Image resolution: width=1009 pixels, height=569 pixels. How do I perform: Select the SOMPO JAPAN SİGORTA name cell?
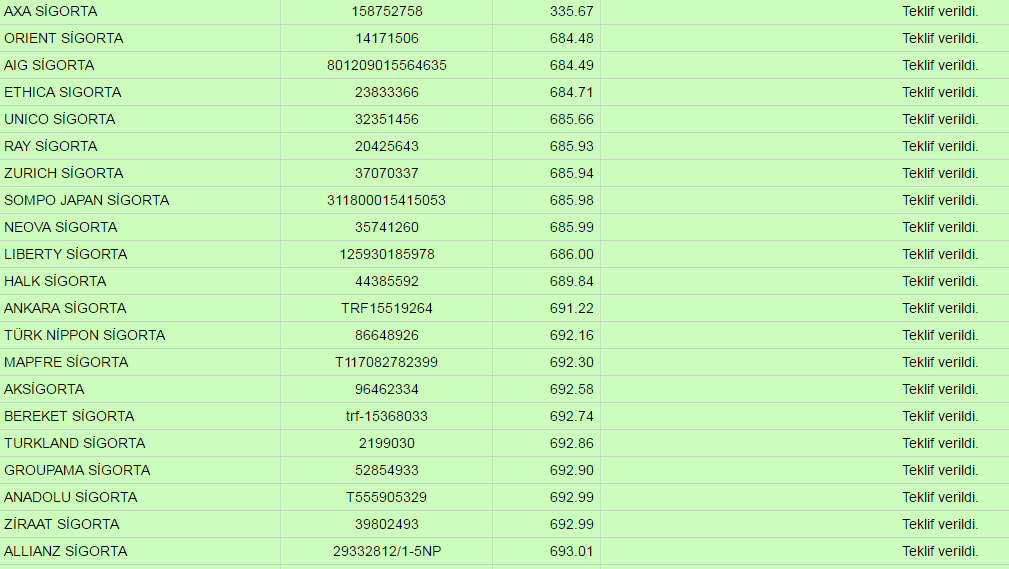click(x=87, y=200)
